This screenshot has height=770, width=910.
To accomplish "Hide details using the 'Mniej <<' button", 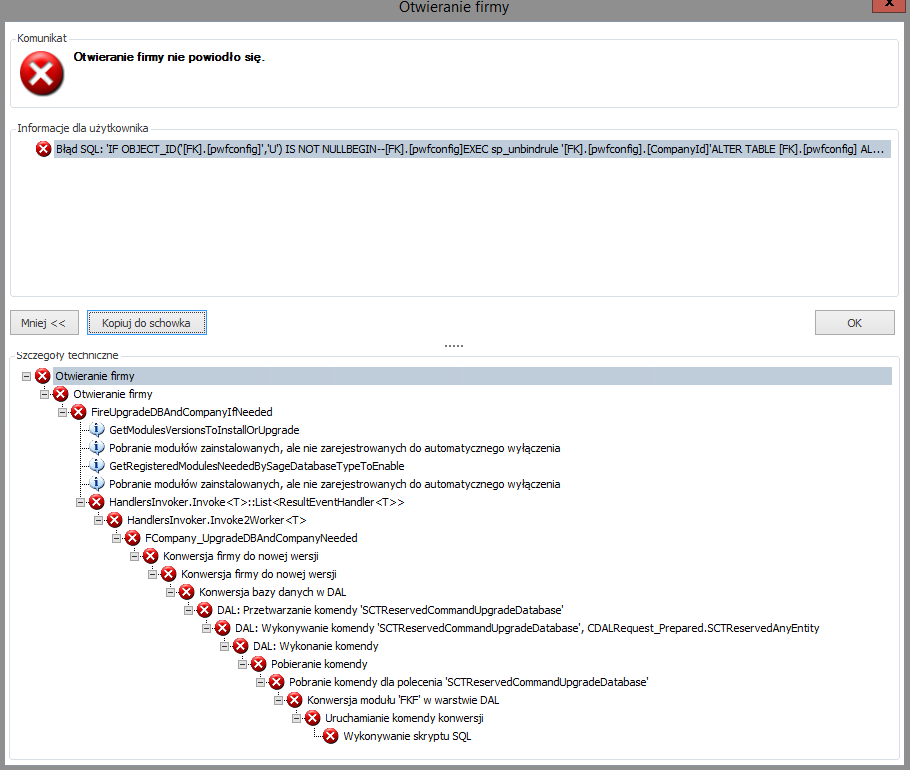I will point(43,323).
